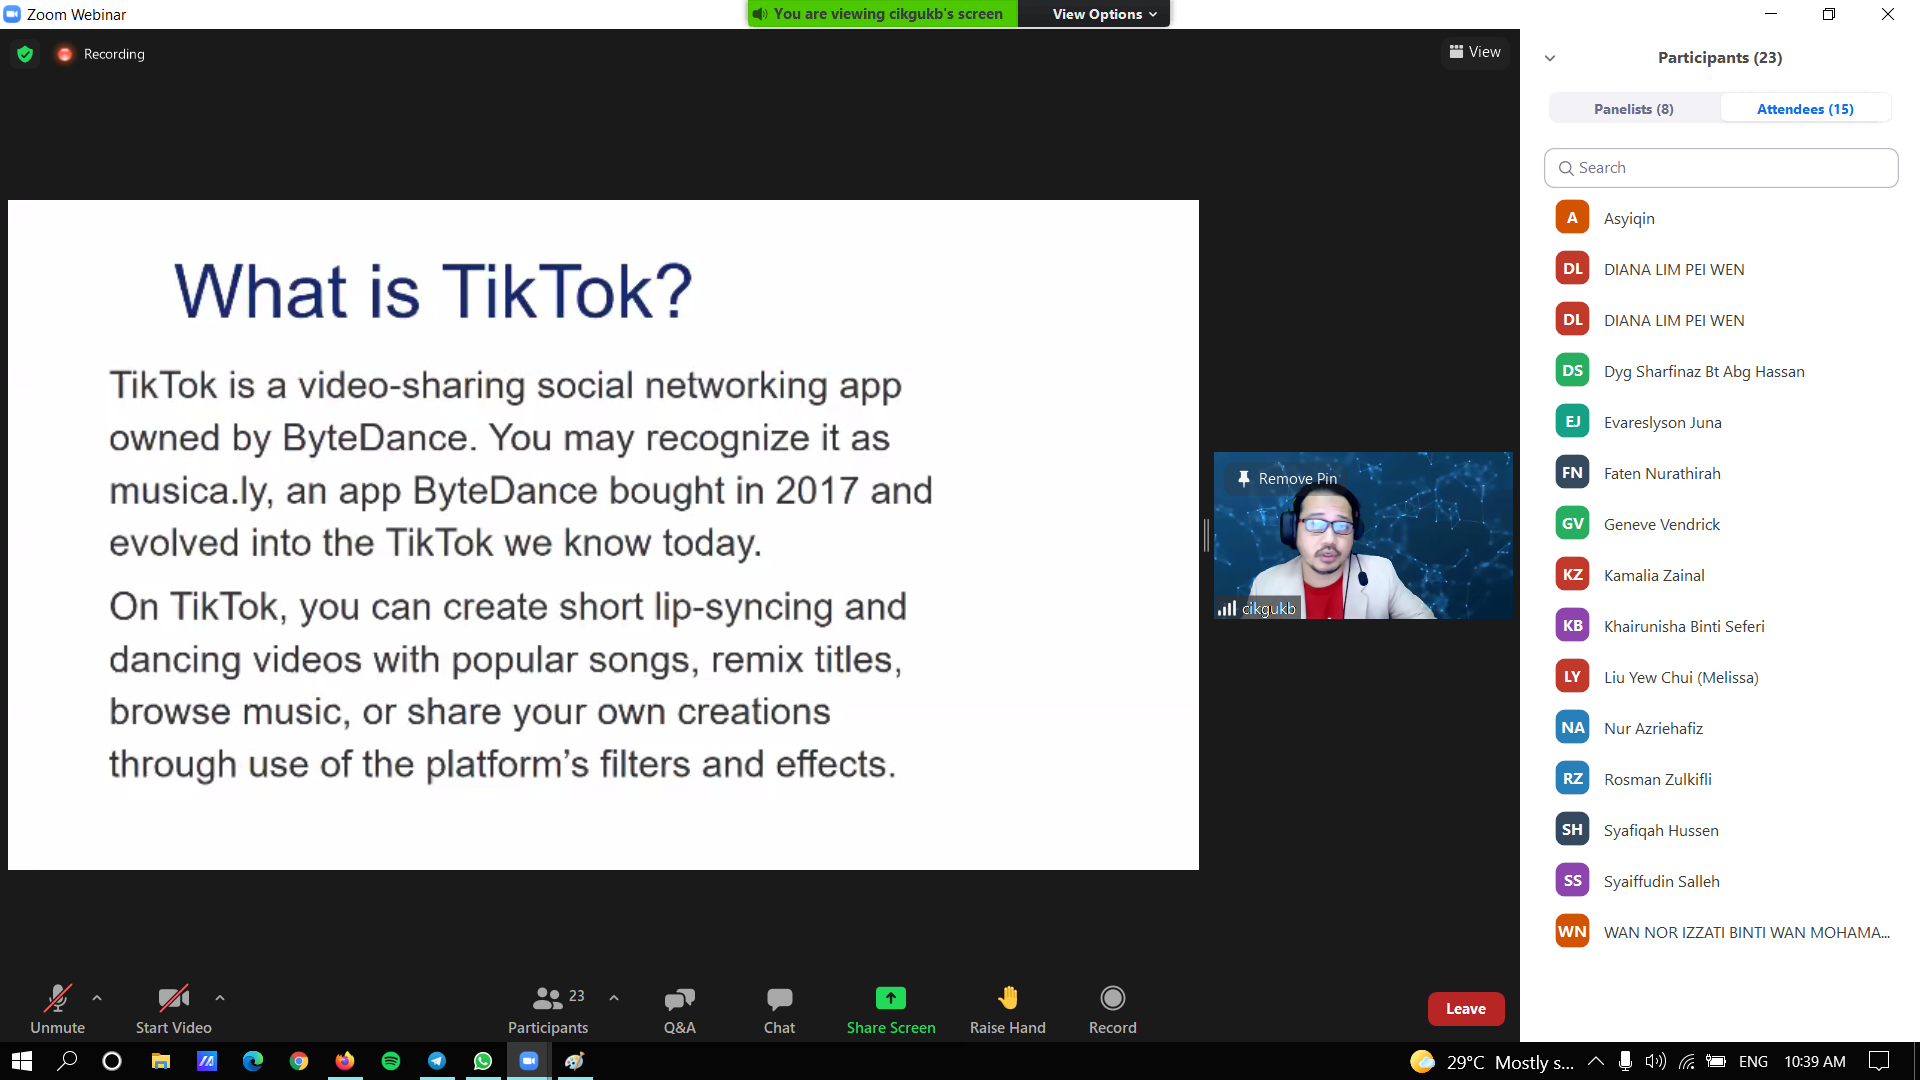The width and height of the screenshot is (1920, 1080).
Task: Open Spotify from taskbar
Action: tap(390, 1061)
